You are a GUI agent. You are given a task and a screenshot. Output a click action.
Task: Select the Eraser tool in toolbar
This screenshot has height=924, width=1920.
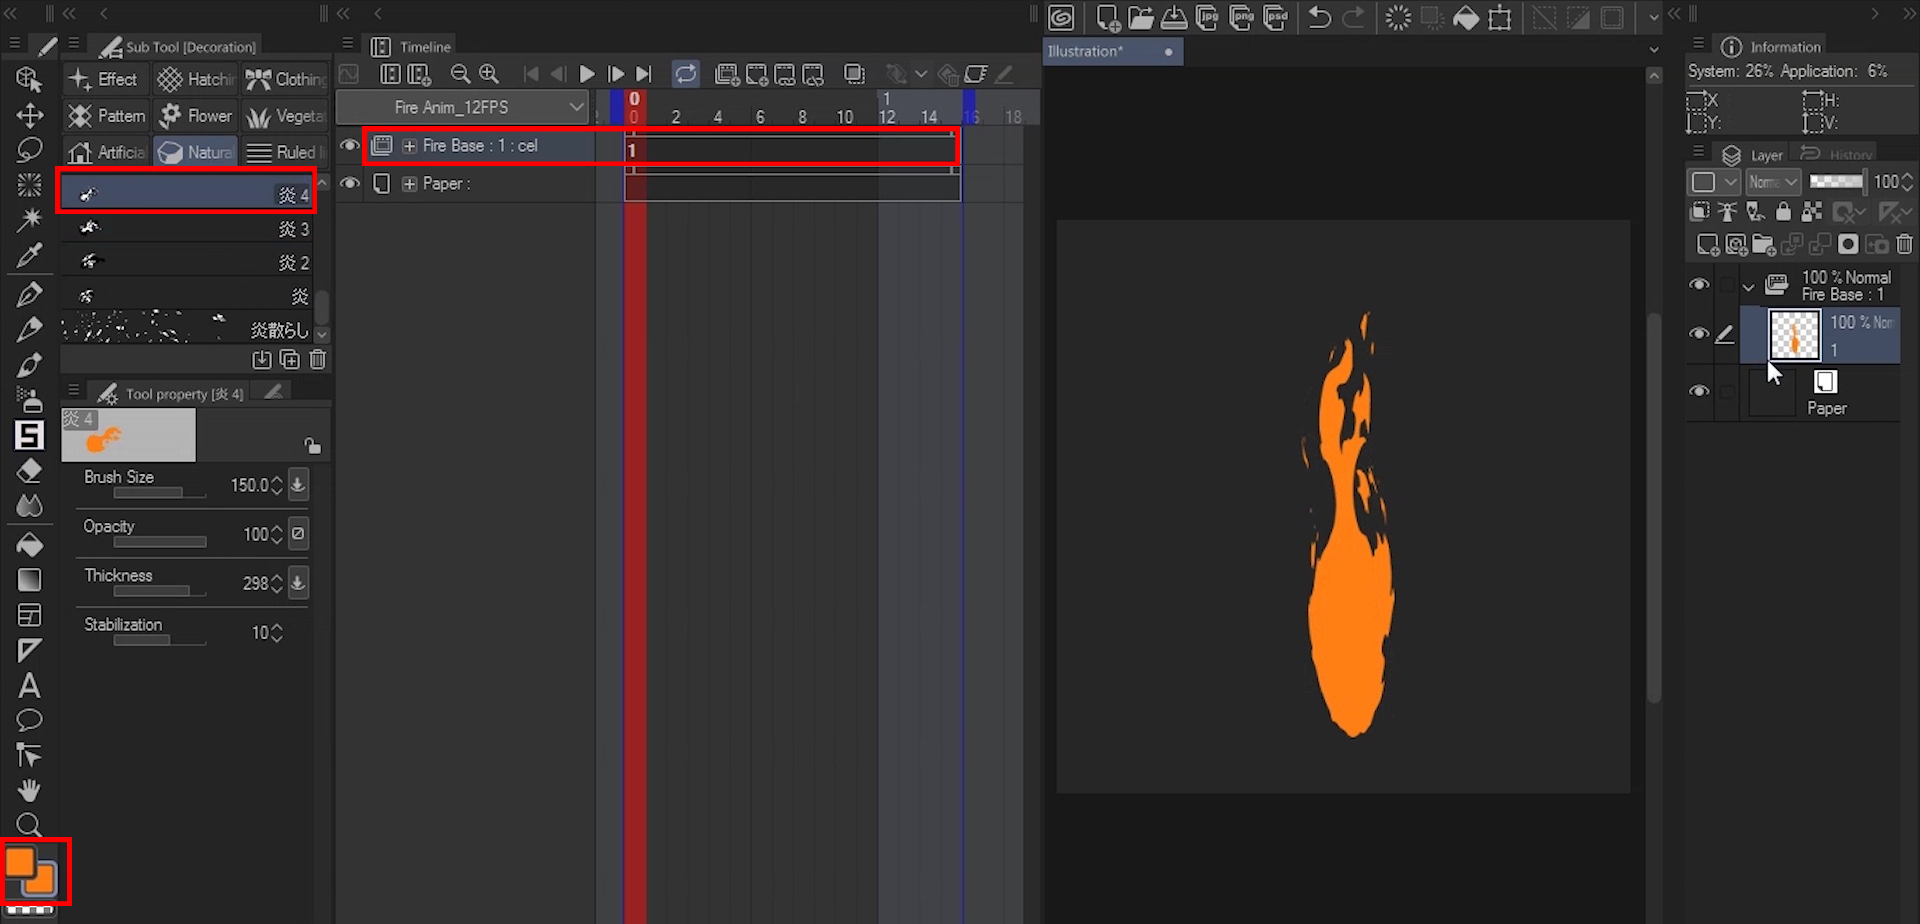[x=29, y=471]
